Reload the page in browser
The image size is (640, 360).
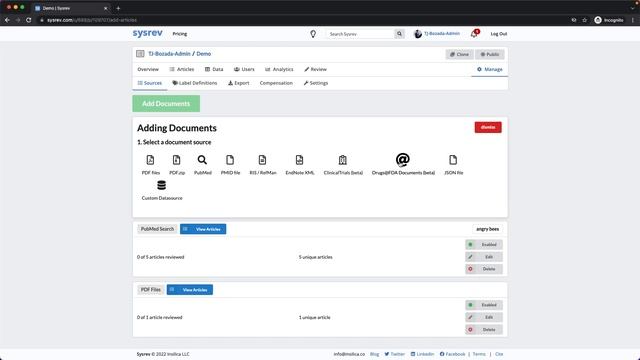(29, 20)
